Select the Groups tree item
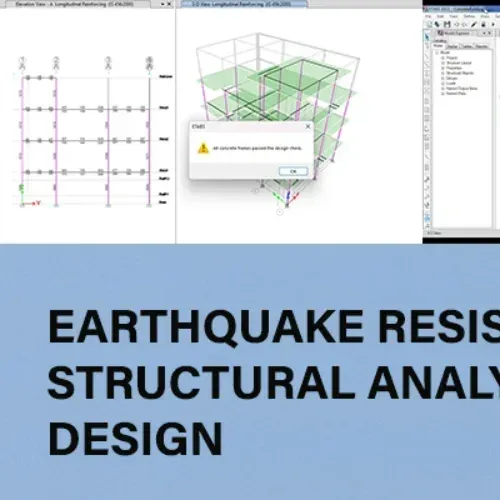The width and height of the screenshot is (500, 500). pyautogui.click(x=452, y=78)
